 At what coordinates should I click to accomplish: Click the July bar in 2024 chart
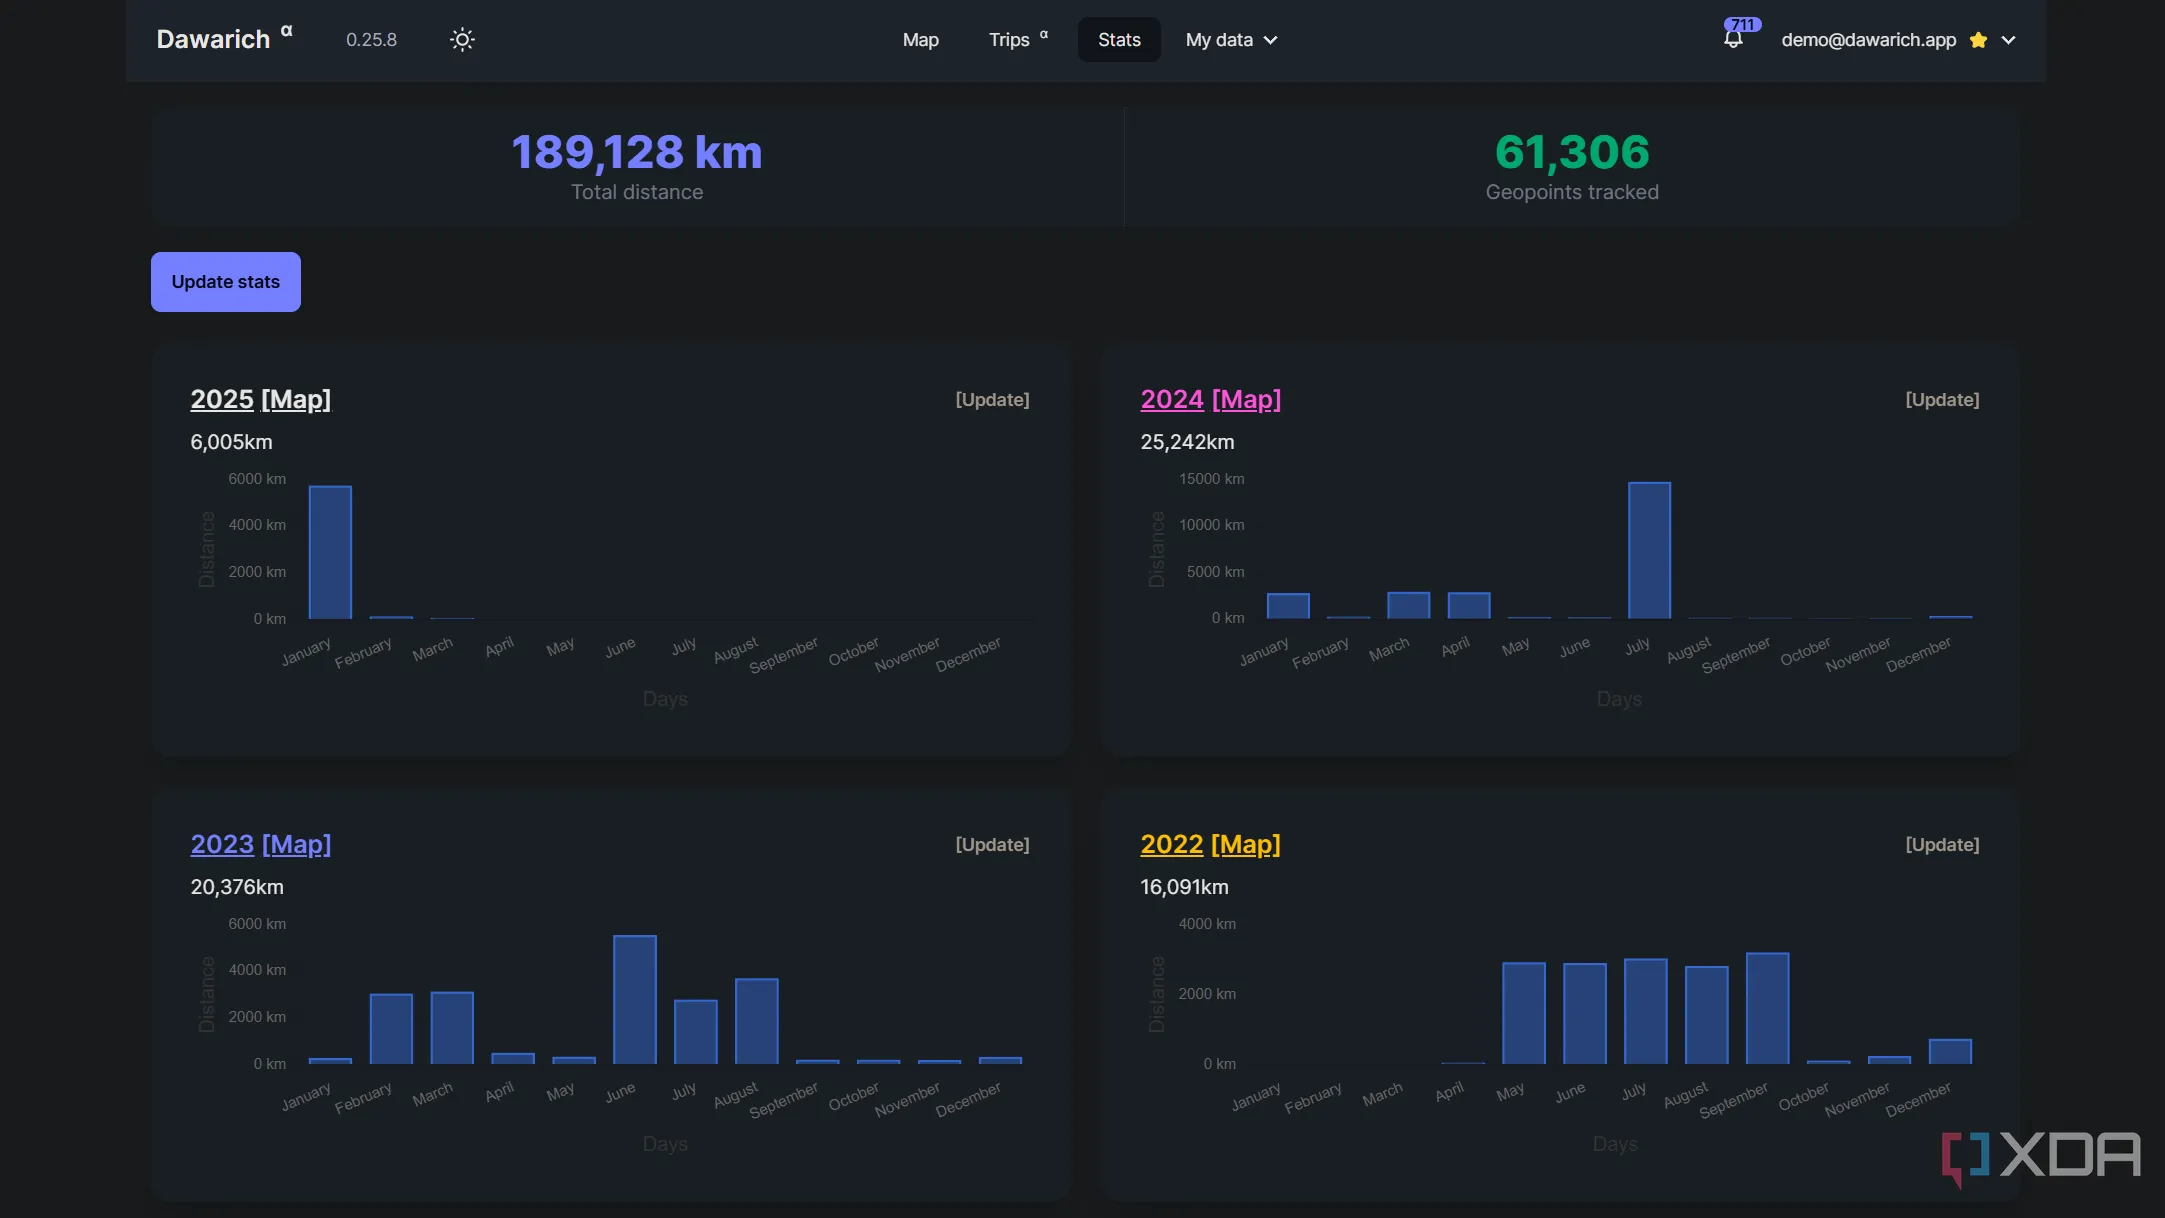(x=1649, y=550)
